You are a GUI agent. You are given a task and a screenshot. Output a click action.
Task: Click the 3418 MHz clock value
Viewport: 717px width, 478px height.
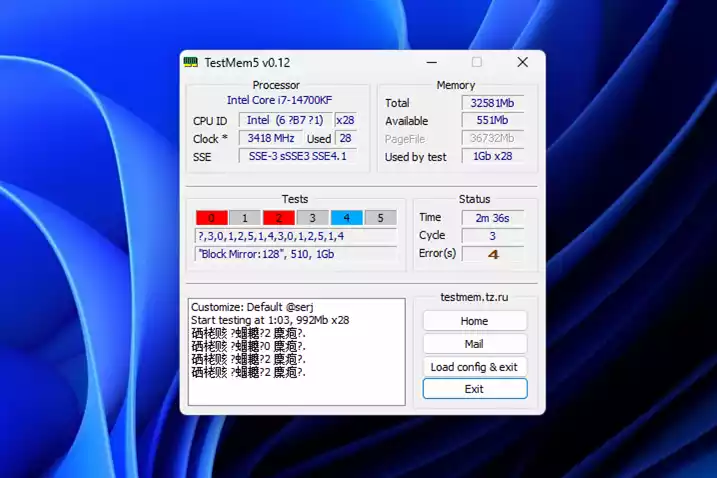click(271, 138)
